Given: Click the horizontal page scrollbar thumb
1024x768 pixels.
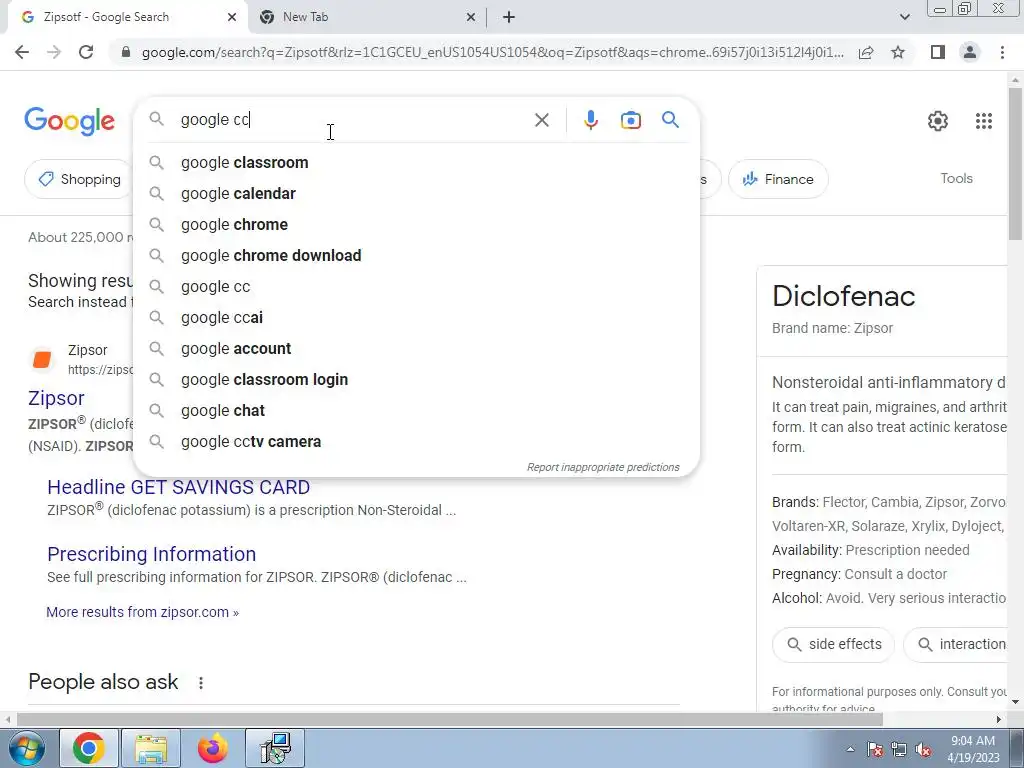Looking at the screenshot, I should (x=450, y=719).
